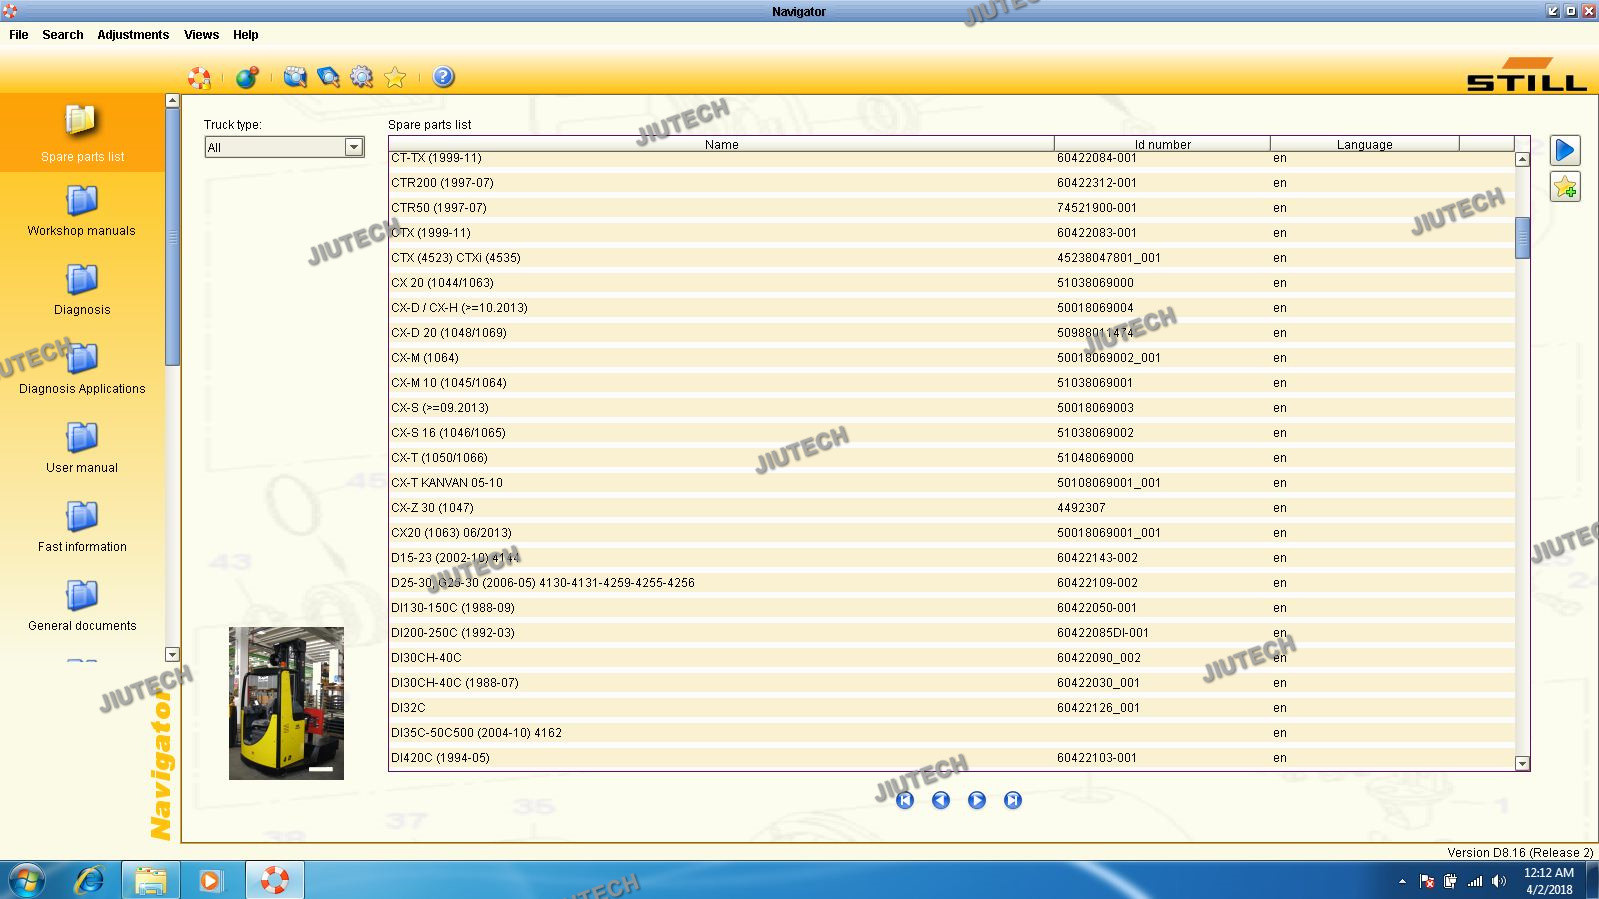1599x899 pixels.
Task: Select CX-S 16 (1046/1065) row
Action: 952,433
